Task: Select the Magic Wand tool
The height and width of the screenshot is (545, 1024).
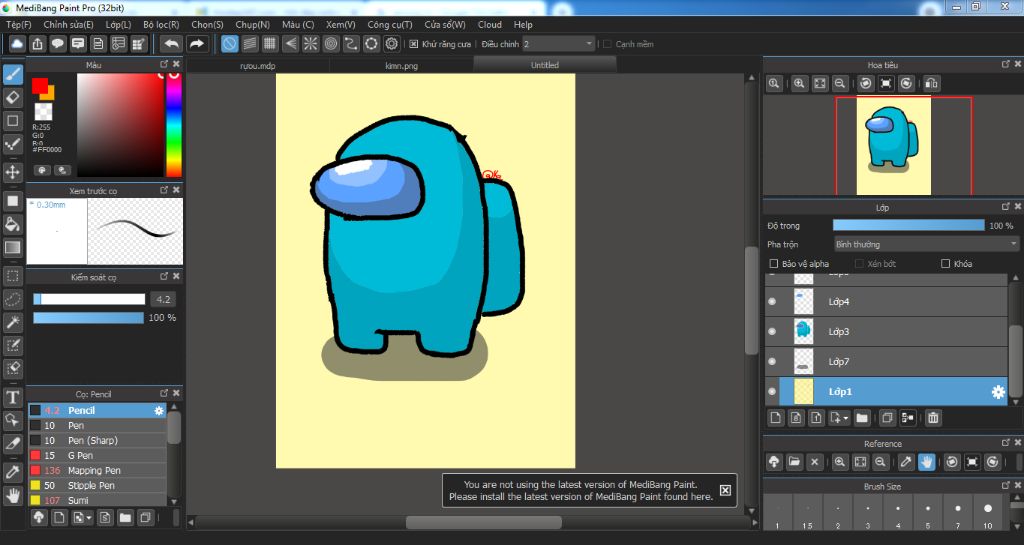Action: (12, 322)
